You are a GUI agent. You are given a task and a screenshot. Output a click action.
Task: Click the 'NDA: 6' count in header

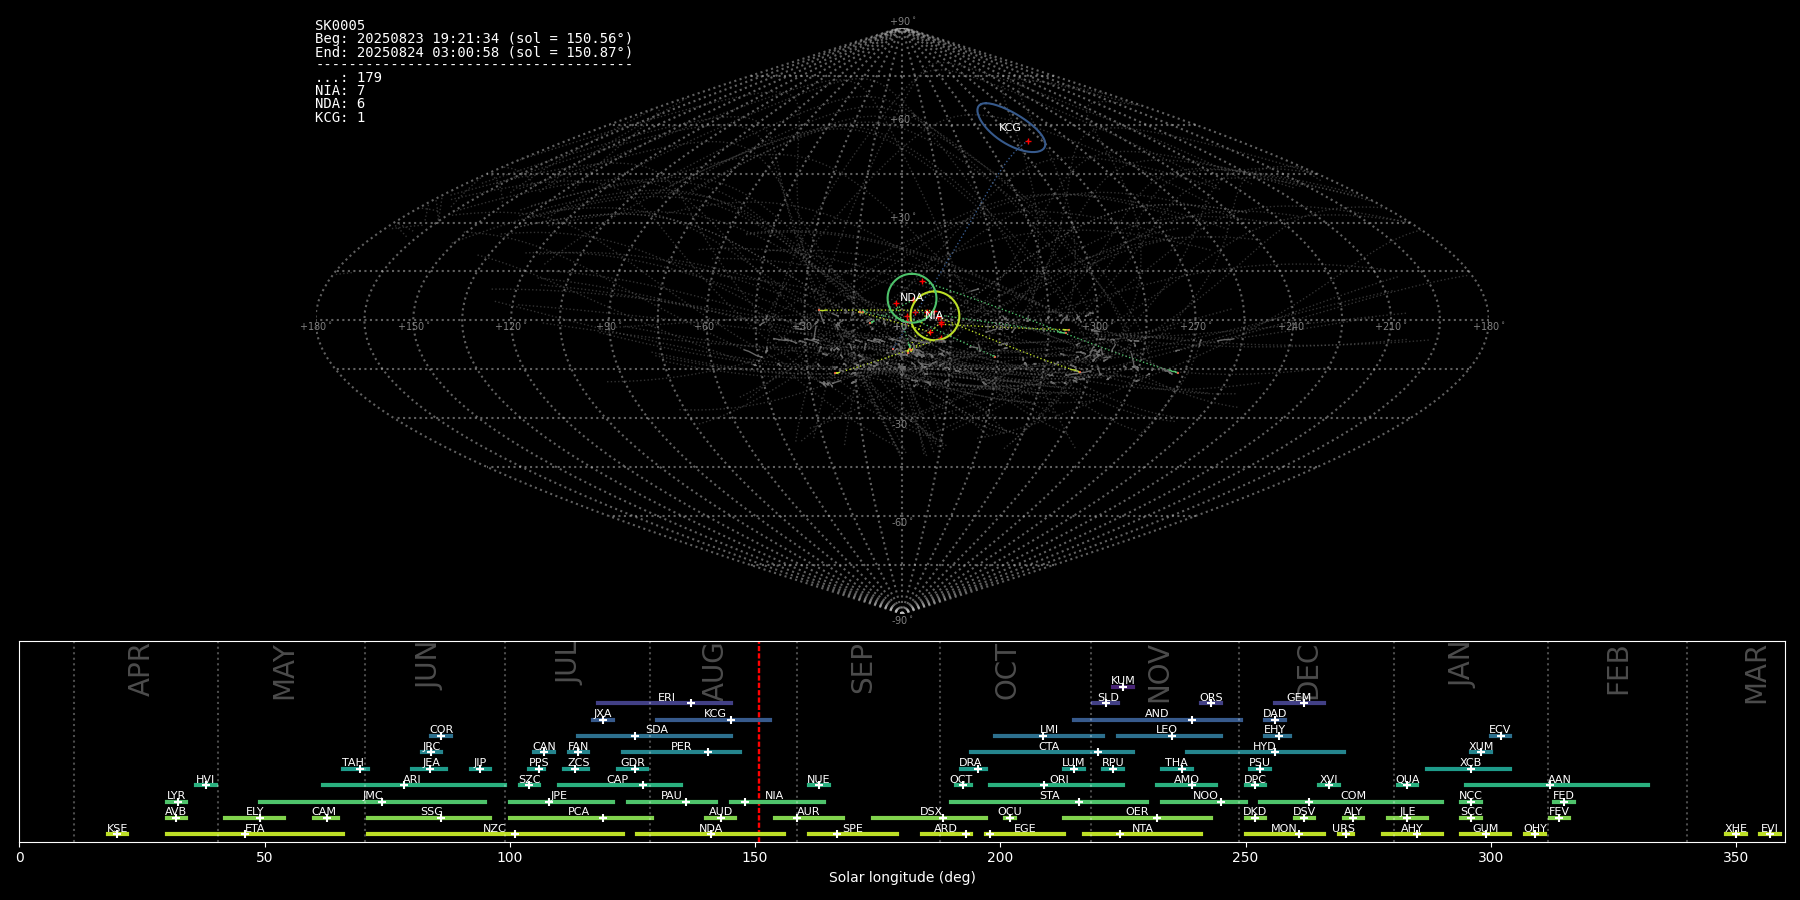[340, 104]
